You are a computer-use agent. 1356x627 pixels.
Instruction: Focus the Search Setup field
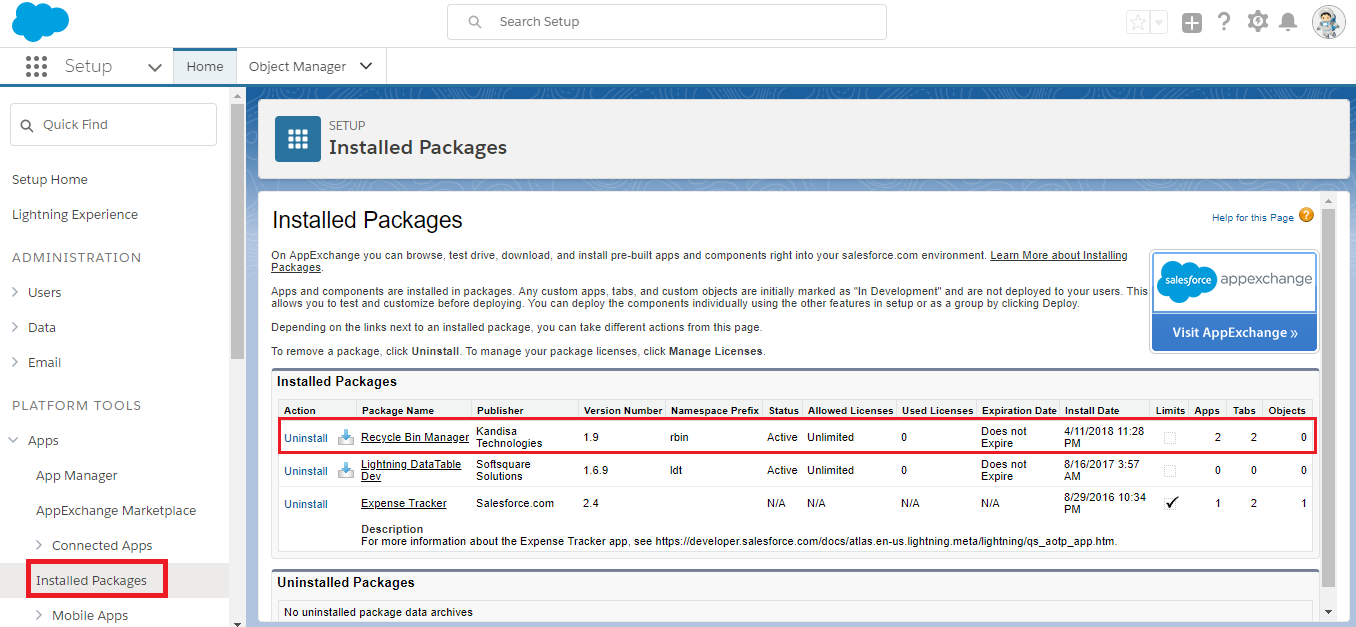tap(666, 22)
